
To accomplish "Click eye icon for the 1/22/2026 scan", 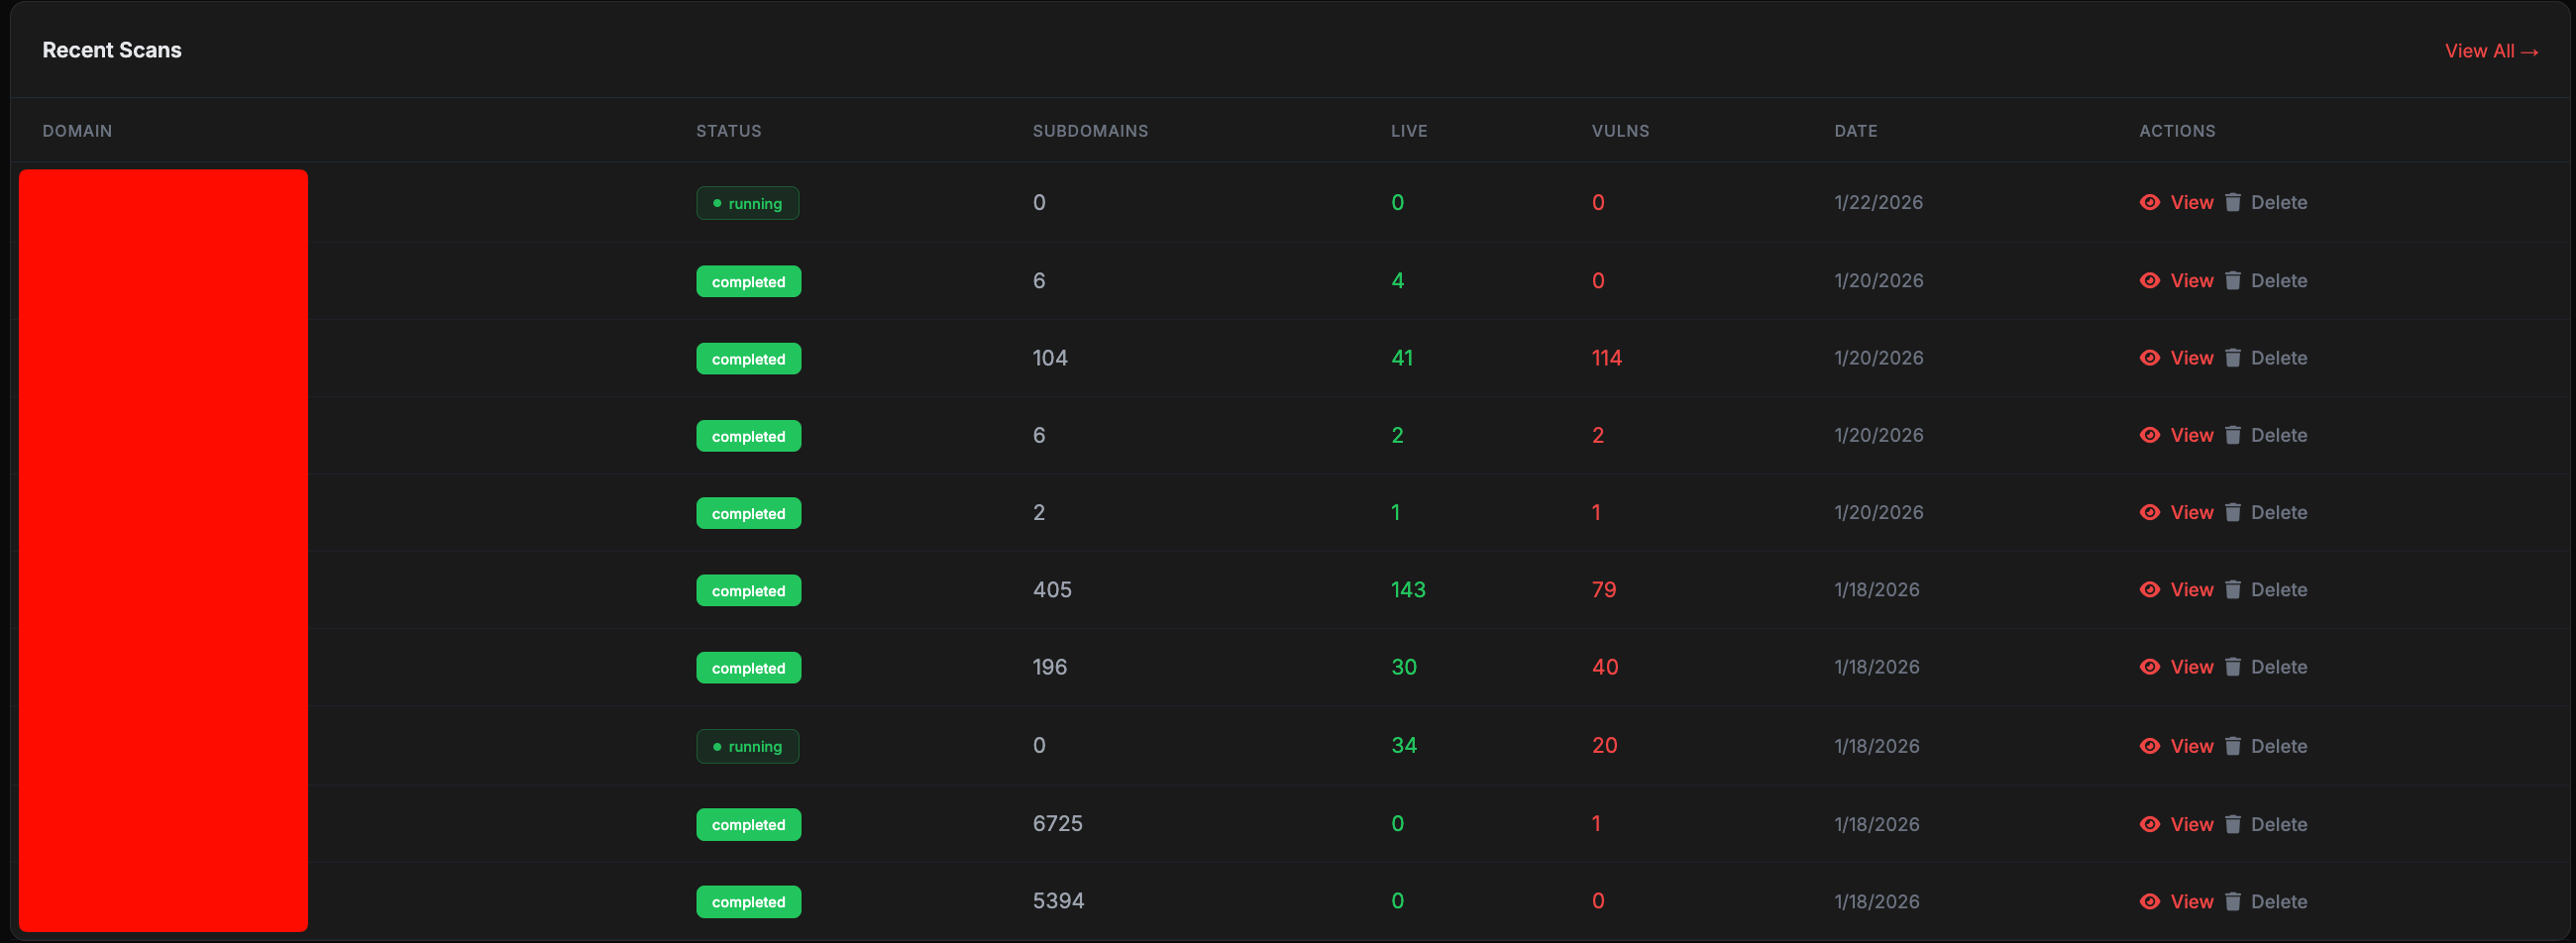I will (x=2149, y=202).
